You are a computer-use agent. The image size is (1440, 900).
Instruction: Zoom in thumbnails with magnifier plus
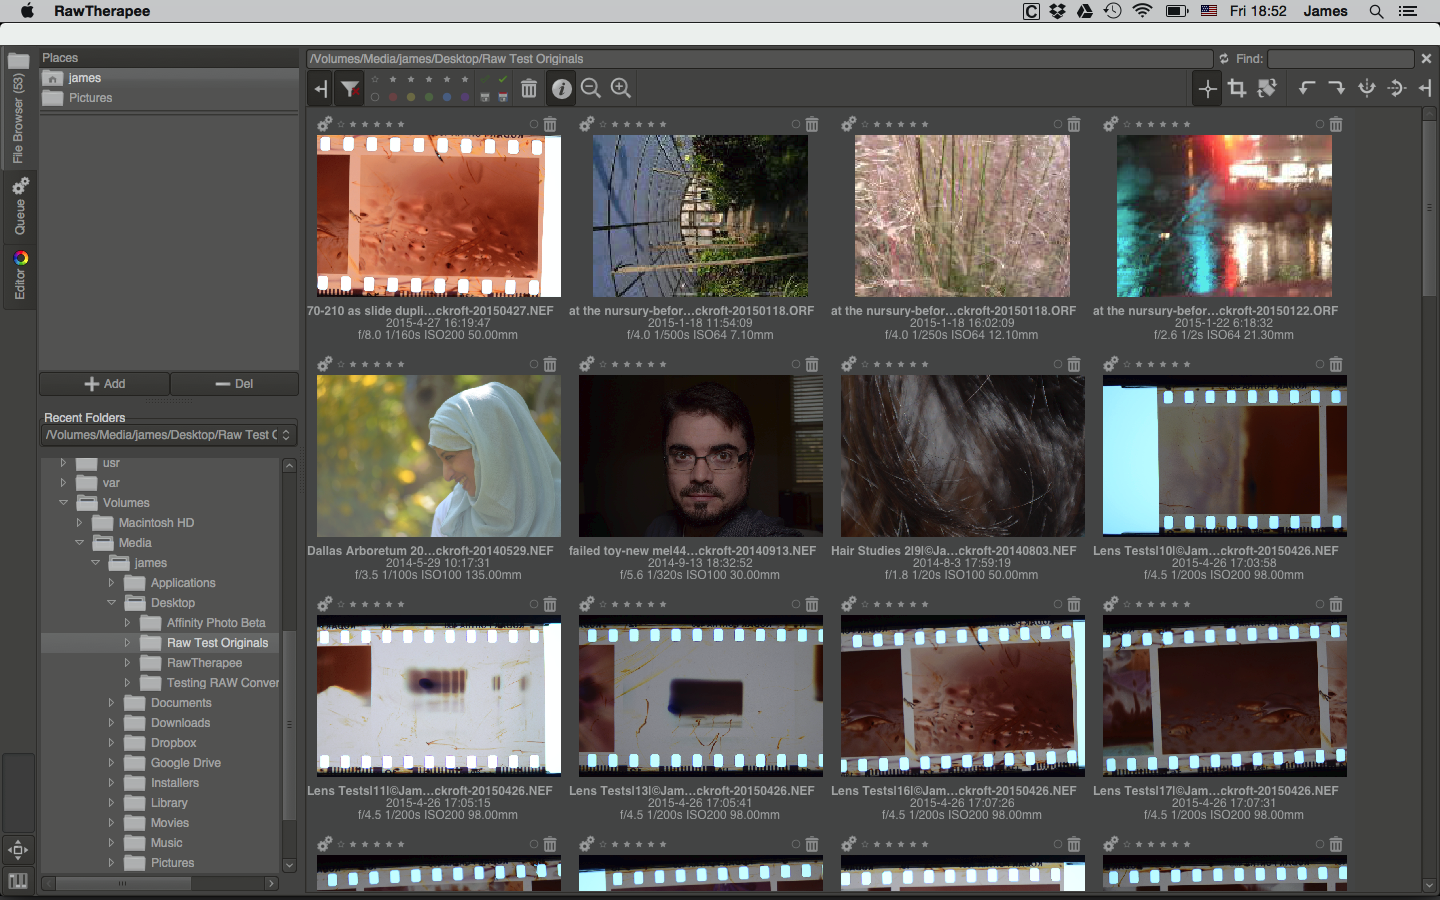[x=621, y=88]
